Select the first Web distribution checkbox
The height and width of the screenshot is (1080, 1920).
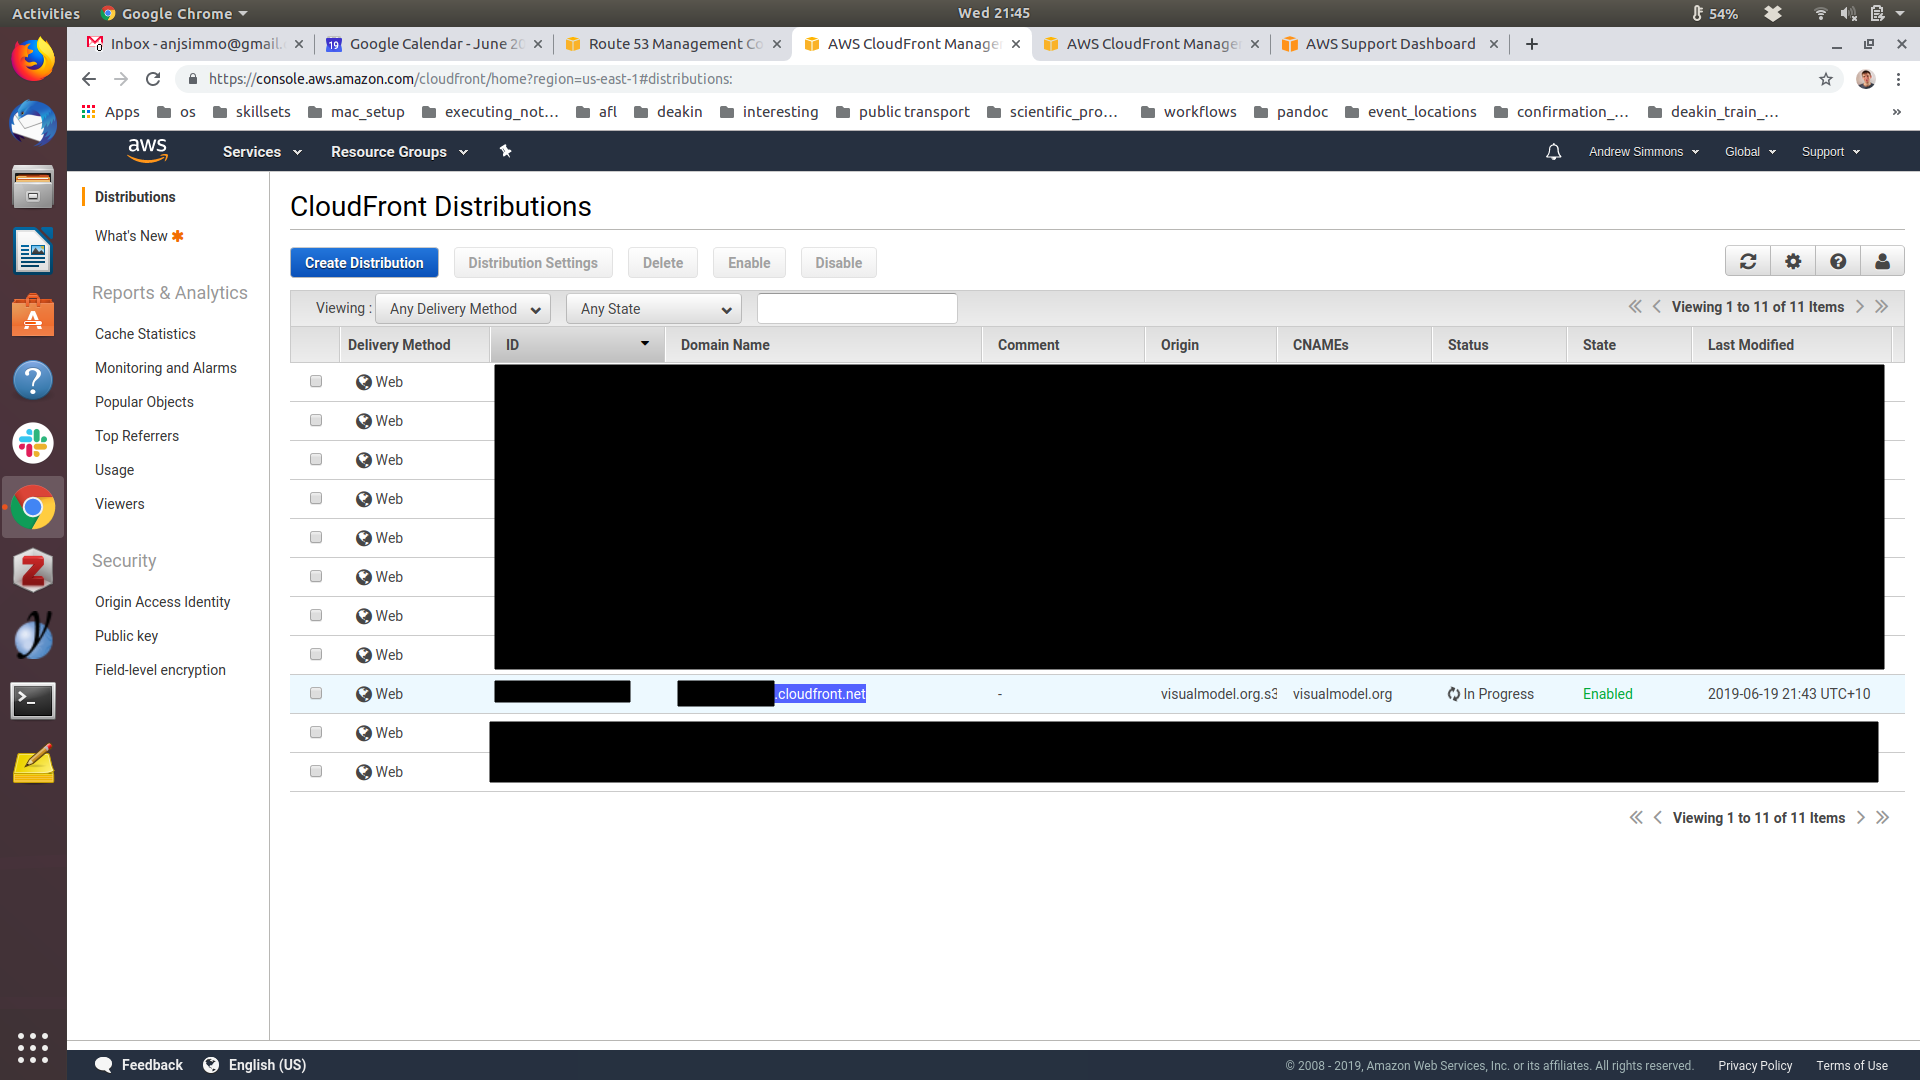coord(316,382)
